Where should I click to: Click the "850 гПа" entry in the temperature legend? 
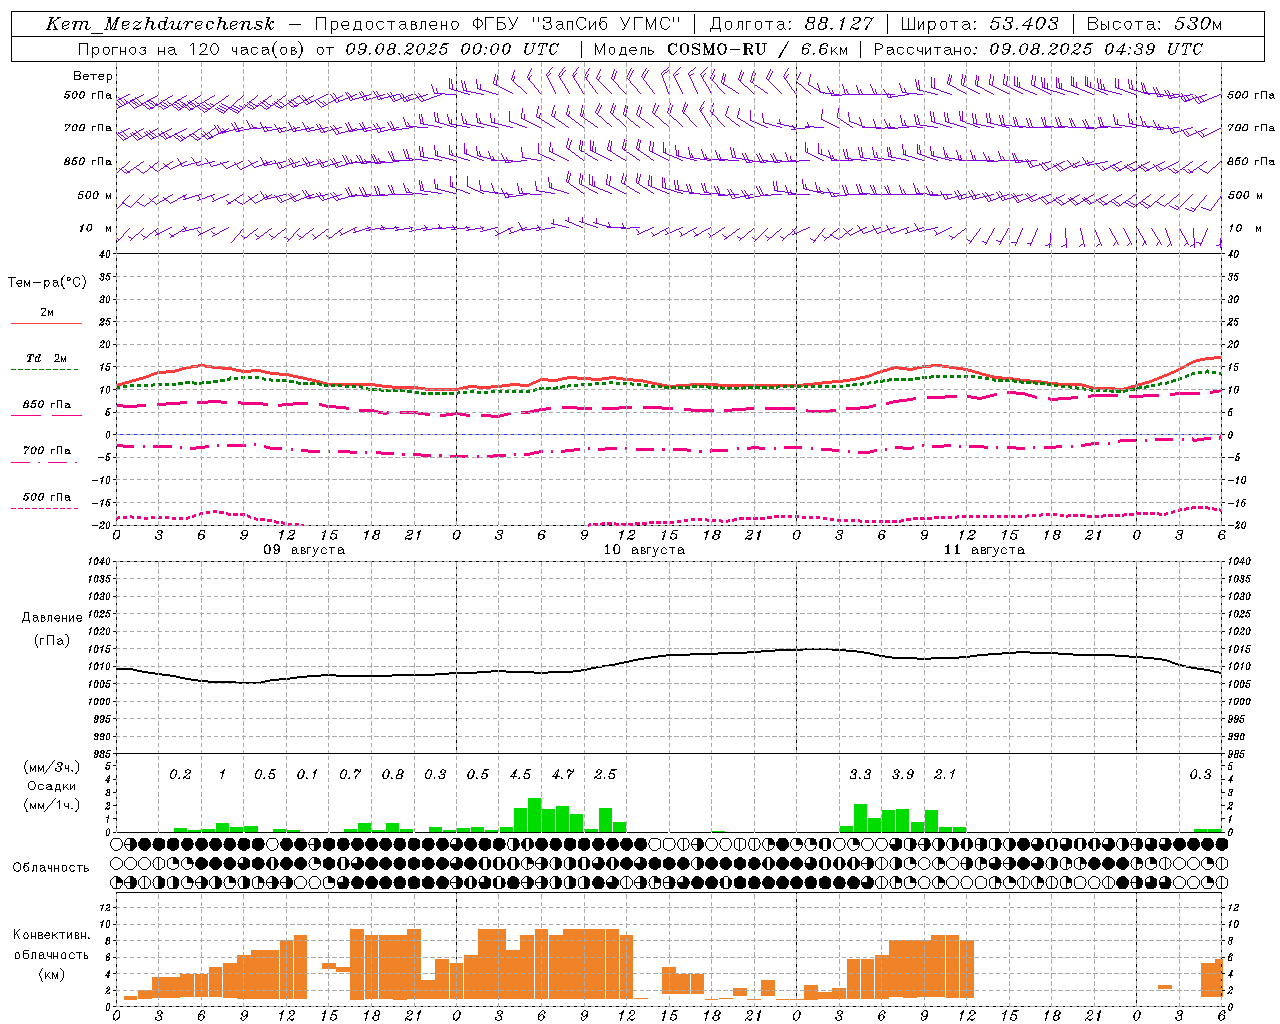click(x=47, y=405)
